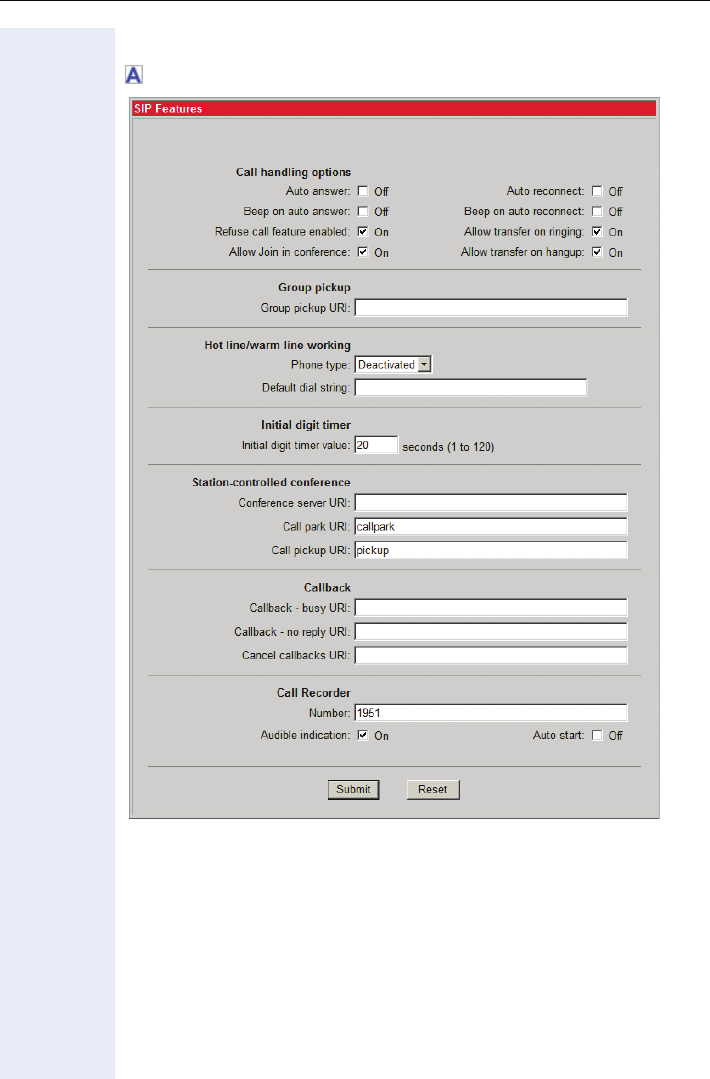The width and height of the screenshot is (710, 1079).
Task: Edit the Call Recorder Number field
Action: [x=491, y=713]
